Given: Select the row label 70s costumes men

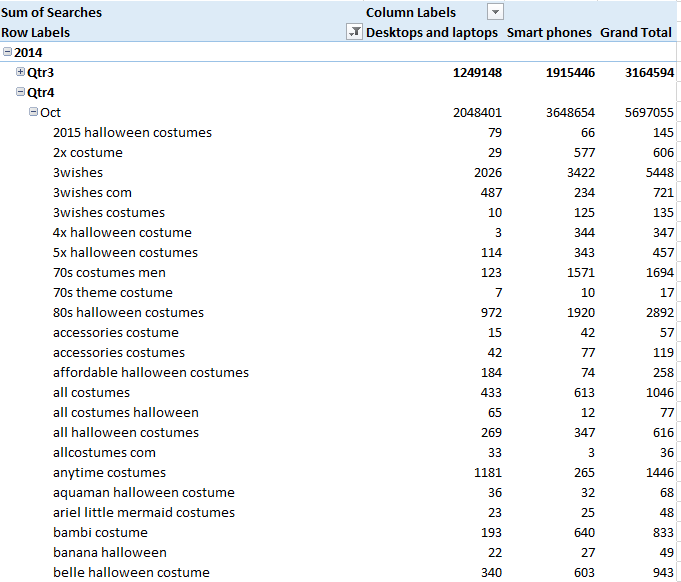Looking at the screenshot, I should (x=109, y=272).
